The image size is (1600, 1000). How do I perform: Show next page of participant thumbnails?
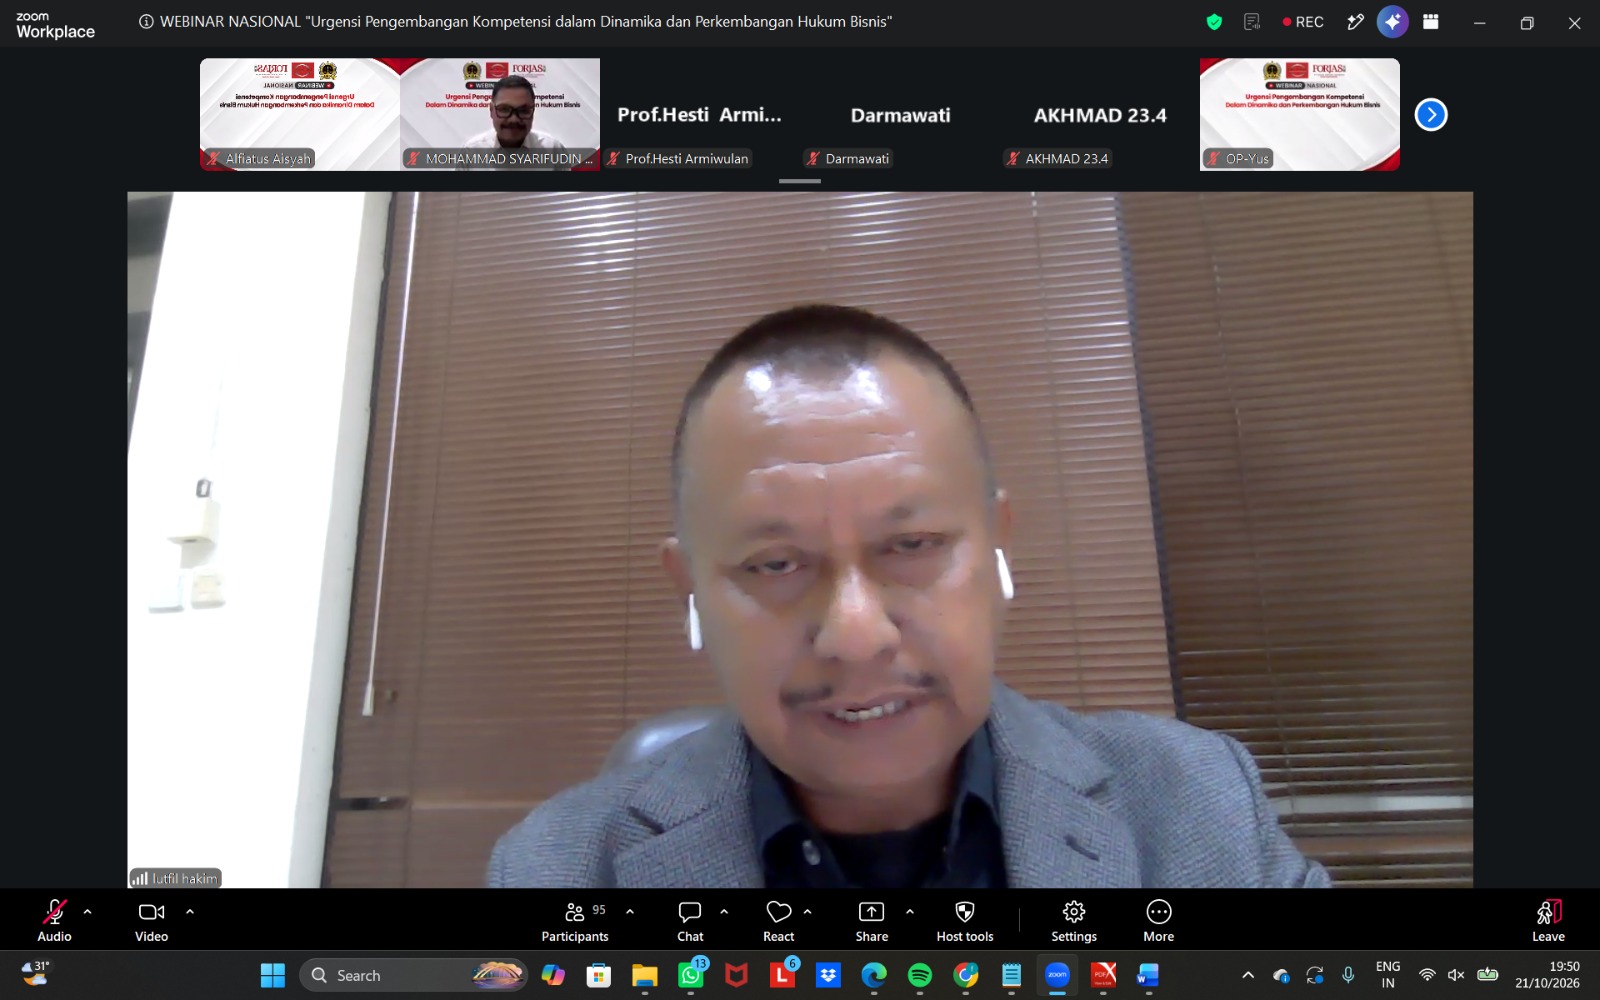pos(1431,115)
